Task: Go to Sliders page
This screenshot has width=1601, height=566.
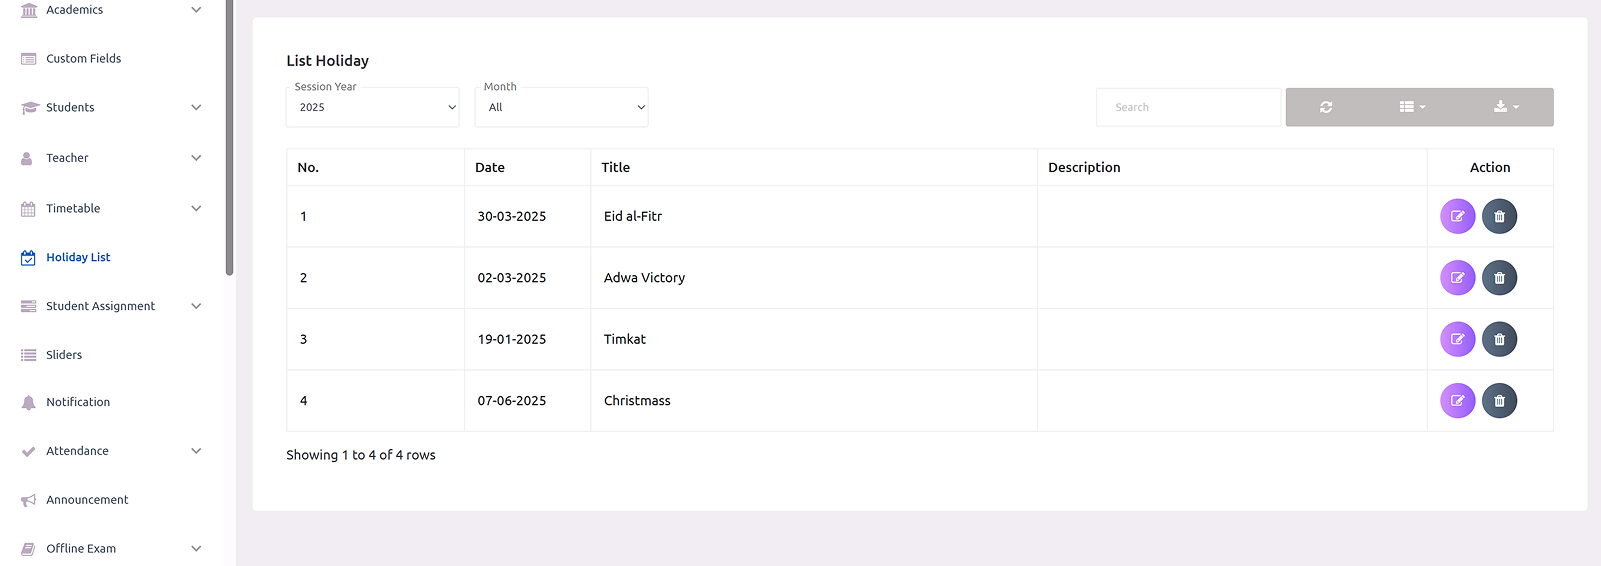Action: tap(64, 355)
